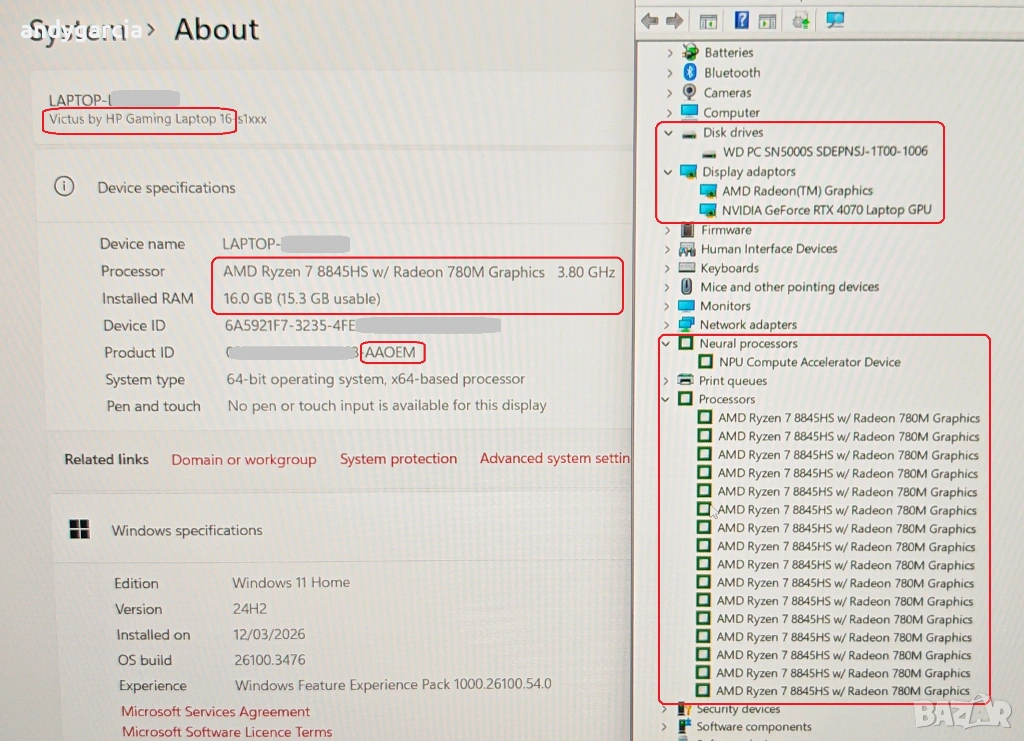The width and height of the screenshot is (1024, 741).
Task: Click Scan for hardware changes monitor icon
Action: (835, 21)
